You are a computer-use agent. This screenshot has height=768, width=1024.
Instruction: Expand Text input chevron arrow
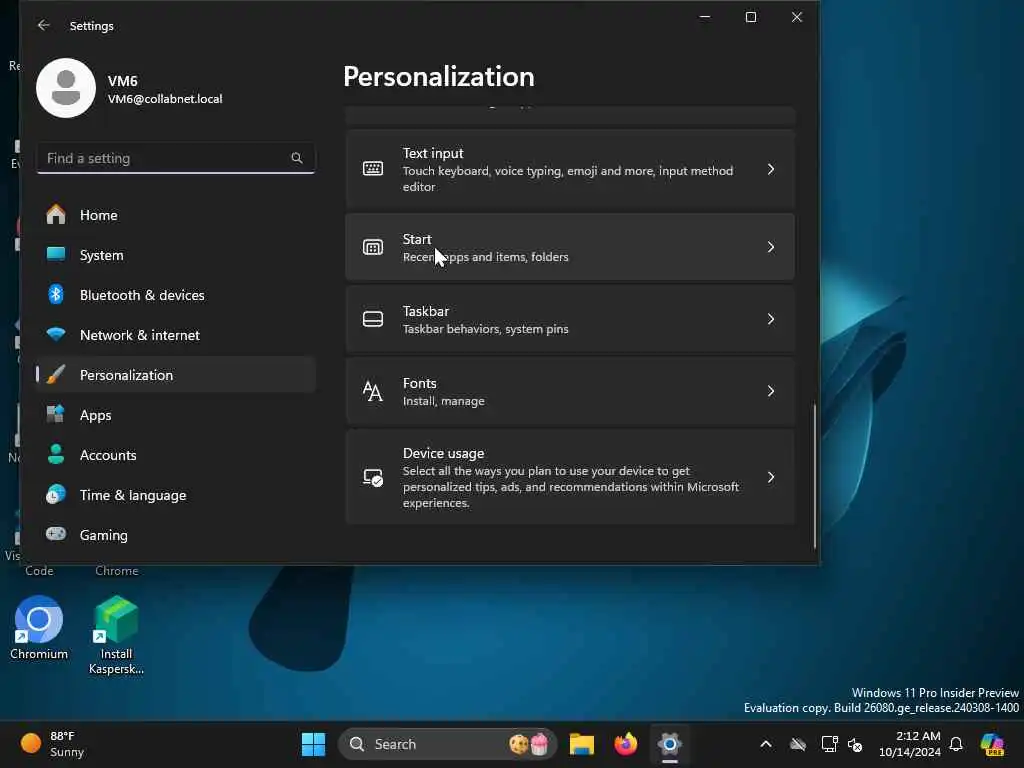[x=771, y=169]
